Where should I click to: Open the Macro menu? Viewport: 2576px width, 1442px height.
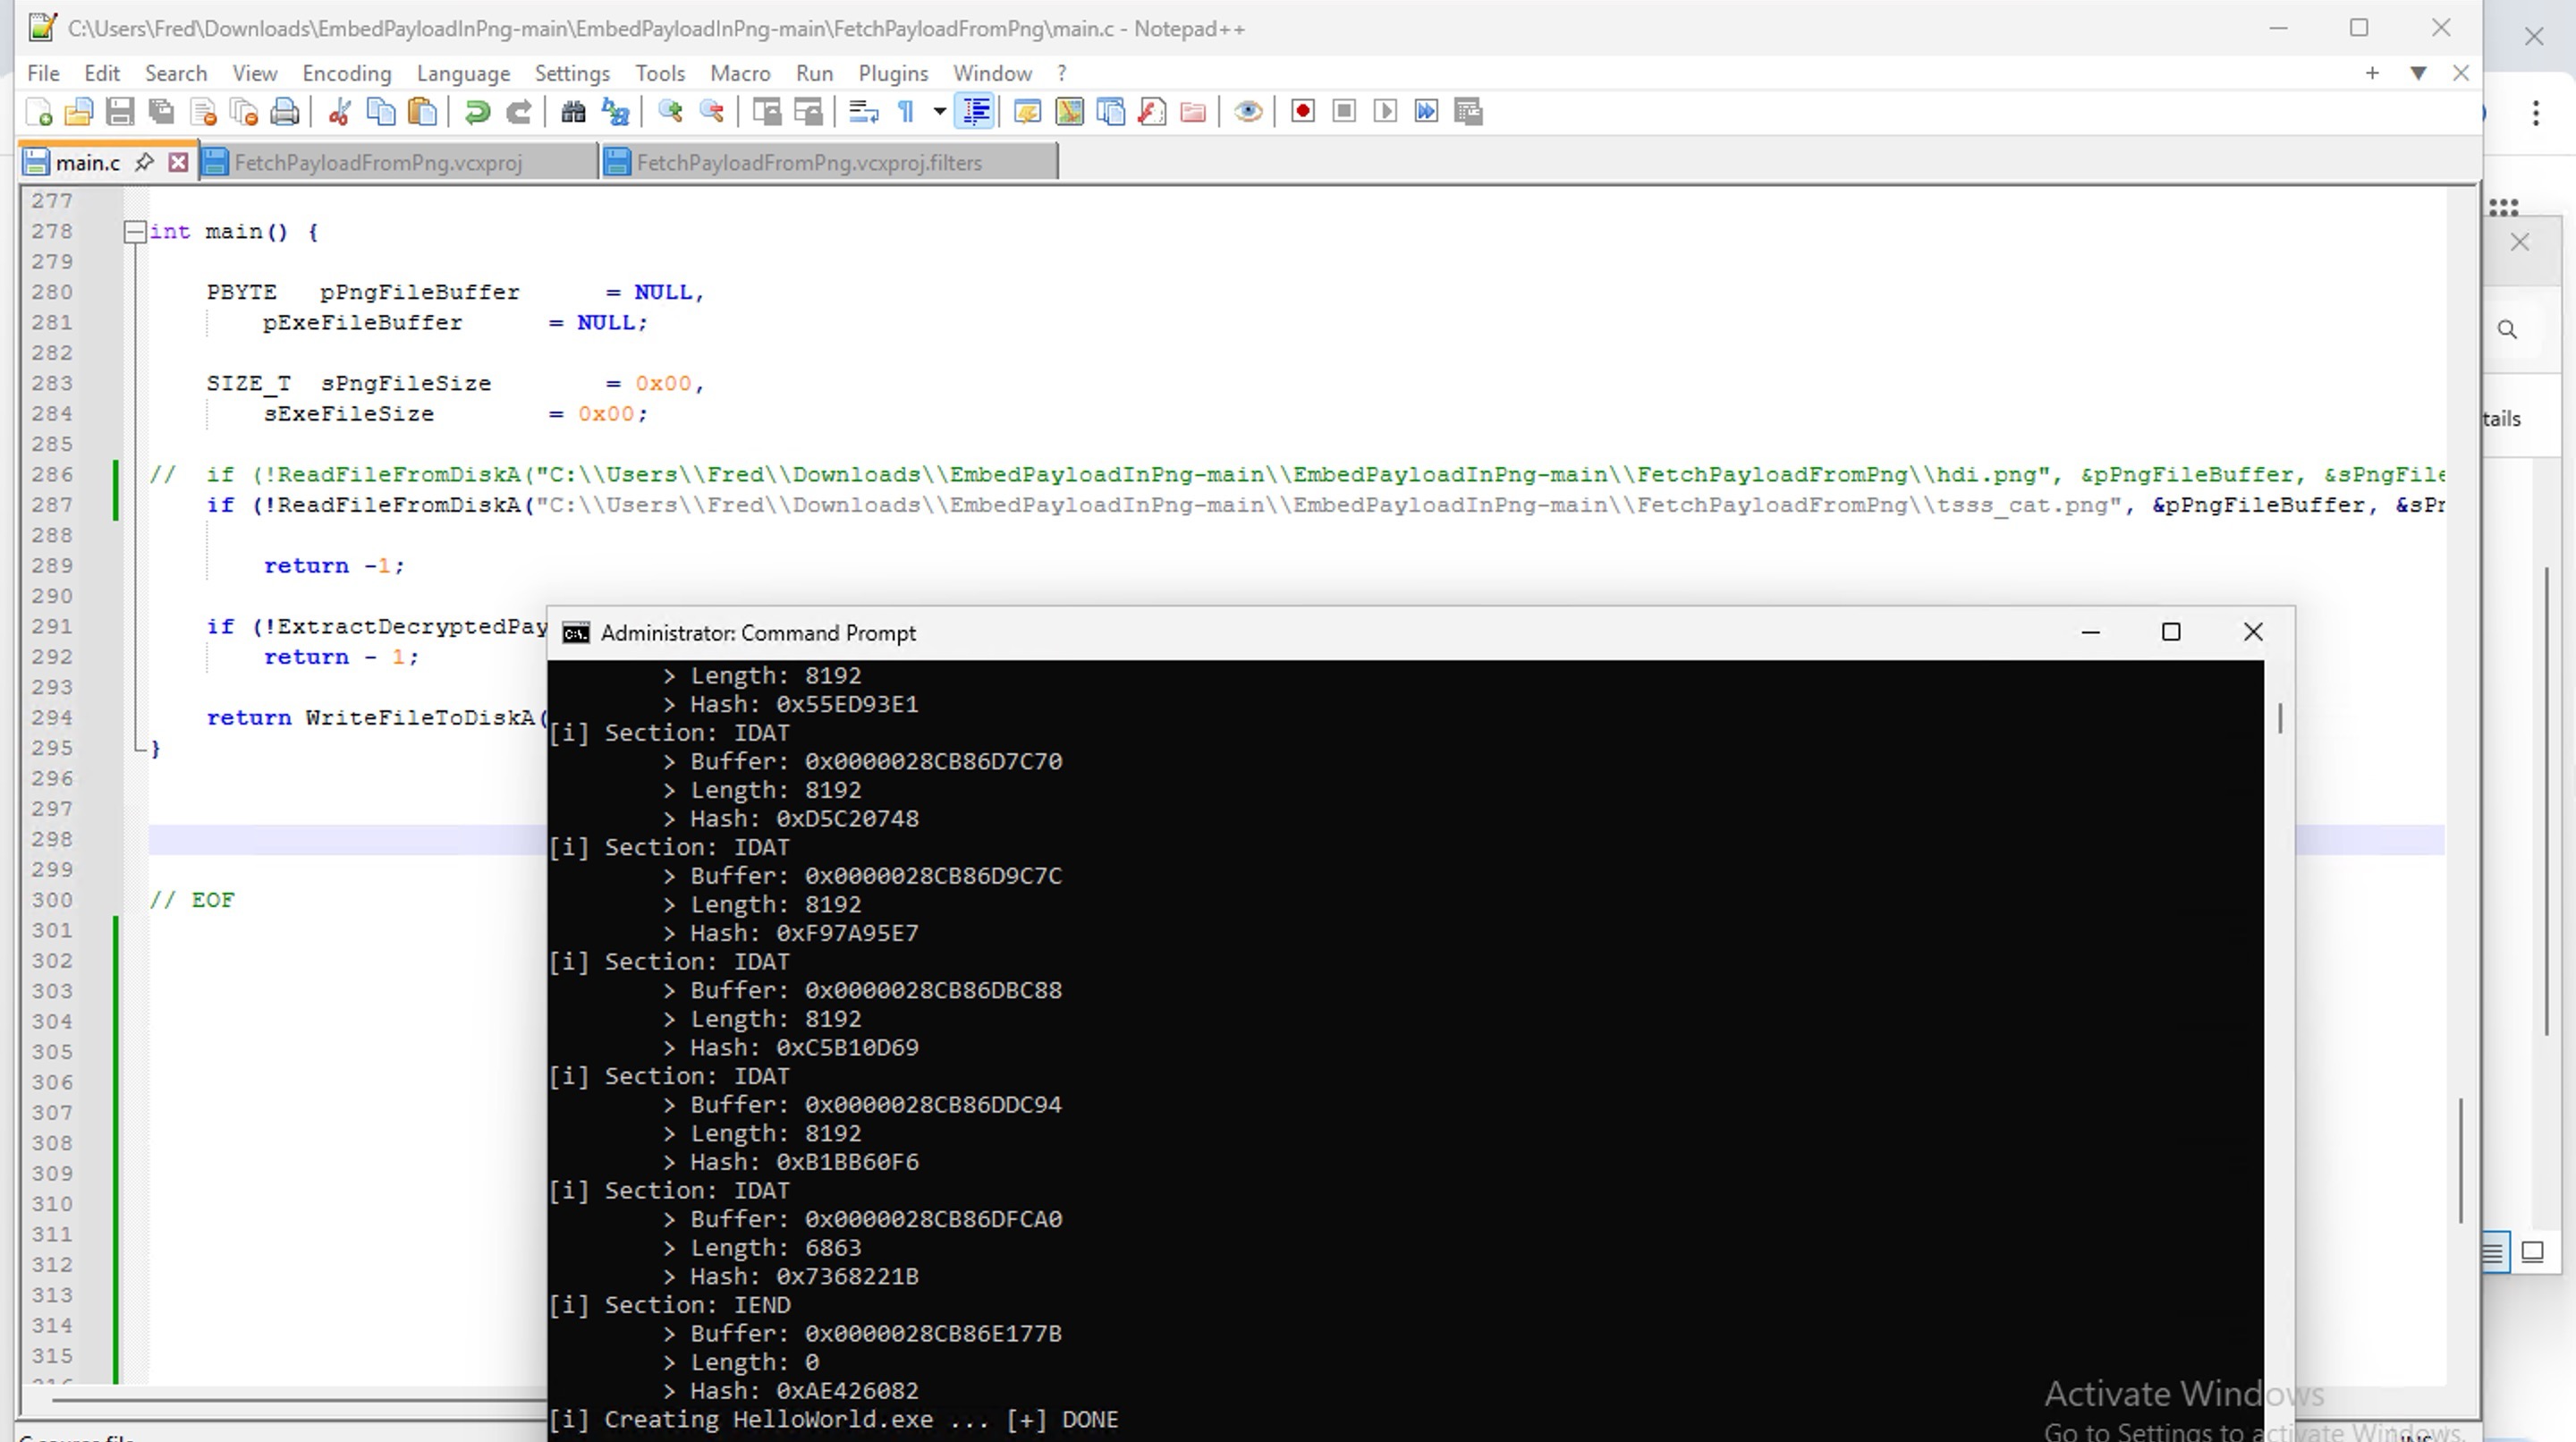(x=740, y=73)
